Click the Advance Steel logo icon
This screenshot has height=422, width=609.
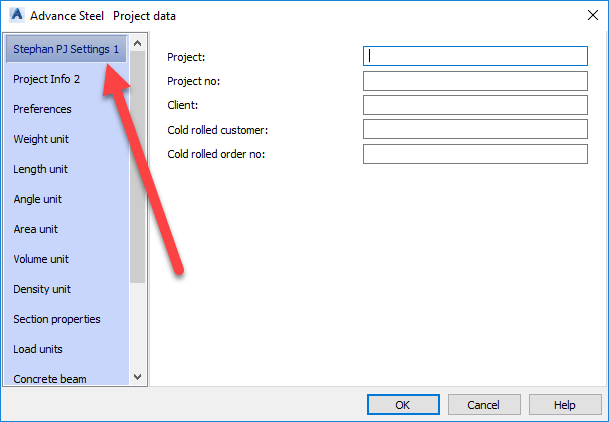click(x=17, y=15)
